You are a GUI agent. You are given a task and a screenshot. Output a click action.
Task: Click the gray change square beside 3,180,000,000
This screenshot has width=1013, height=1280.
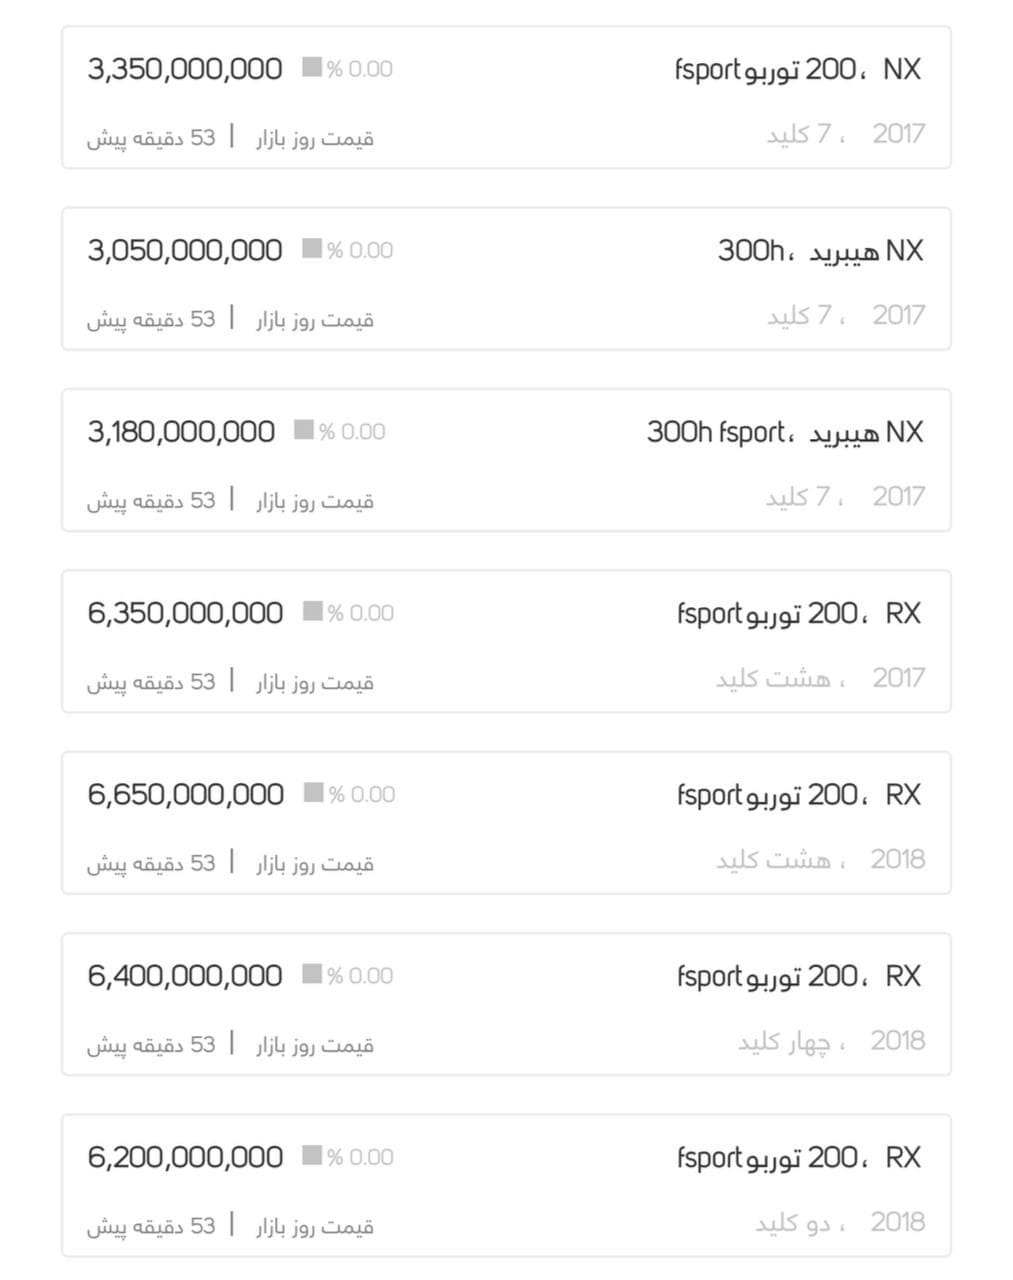point(304,431)
